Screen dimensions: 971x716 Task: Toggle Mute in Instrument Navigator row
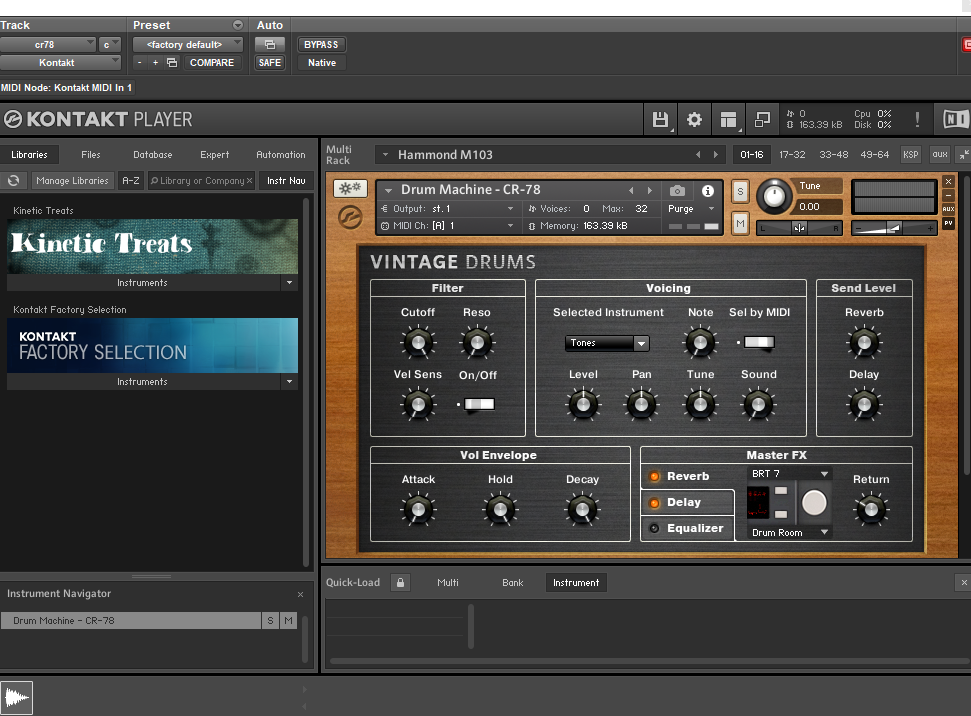coord(289,621)
